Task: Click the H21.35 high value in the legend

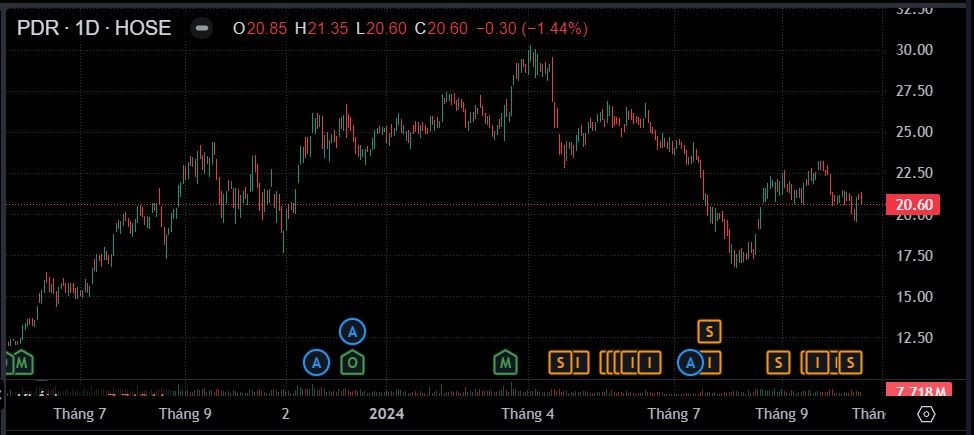Action: coord(321,29)
